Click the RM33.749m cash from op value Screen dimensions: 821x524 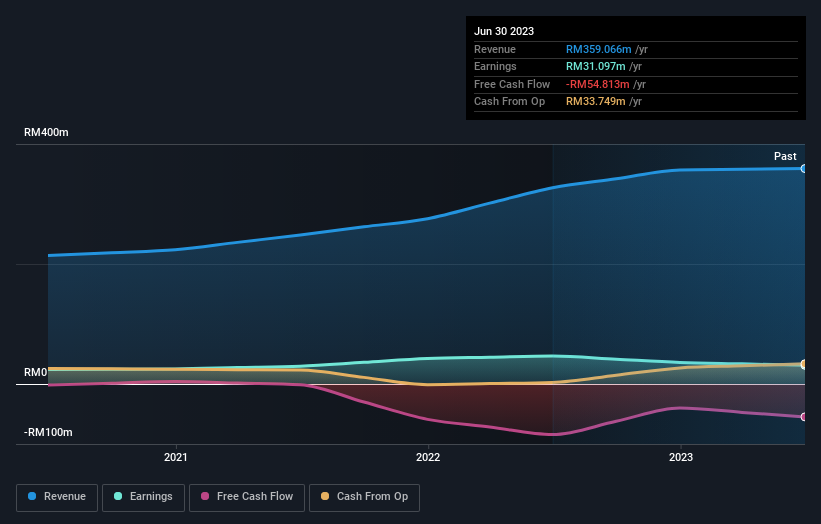tap(595, 102)
